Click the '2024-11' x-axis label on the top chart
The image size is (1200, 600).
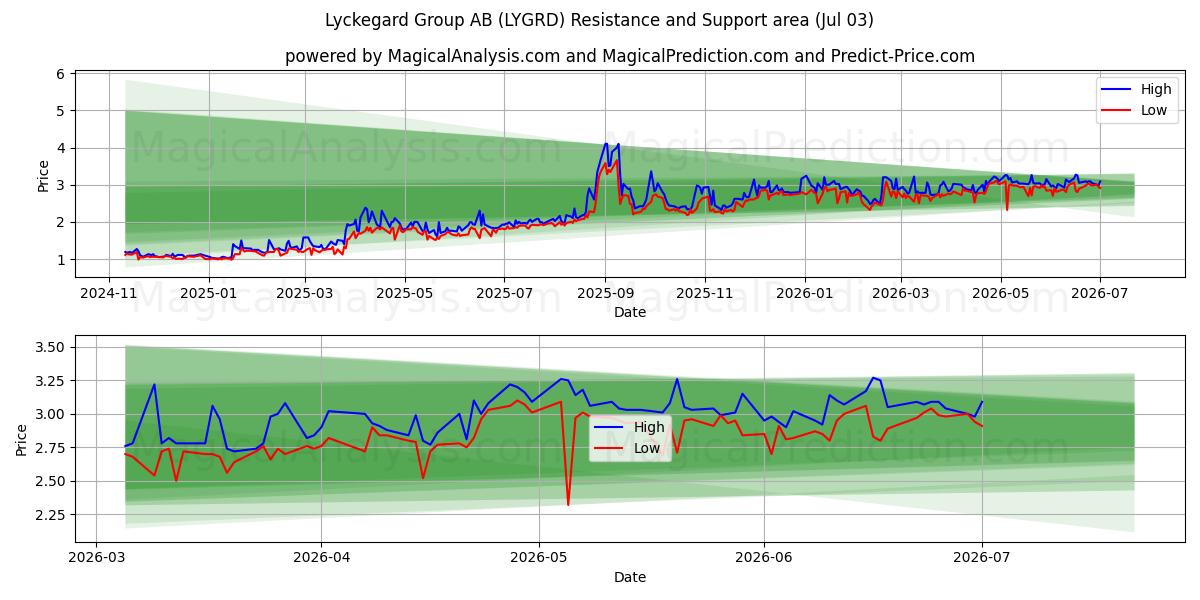[109, 293]
